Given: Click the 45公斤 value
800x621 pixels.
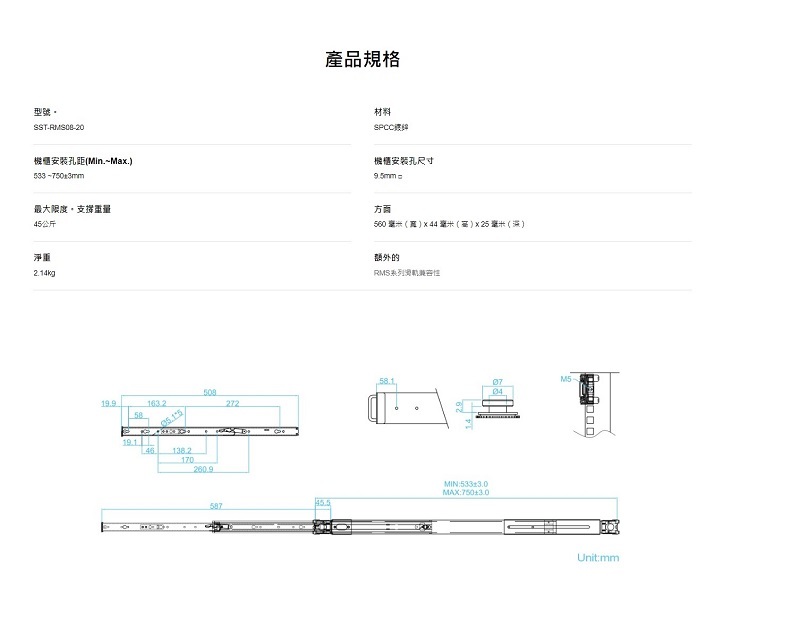Looking at the screenshot, I should click(x=44, y=224).
